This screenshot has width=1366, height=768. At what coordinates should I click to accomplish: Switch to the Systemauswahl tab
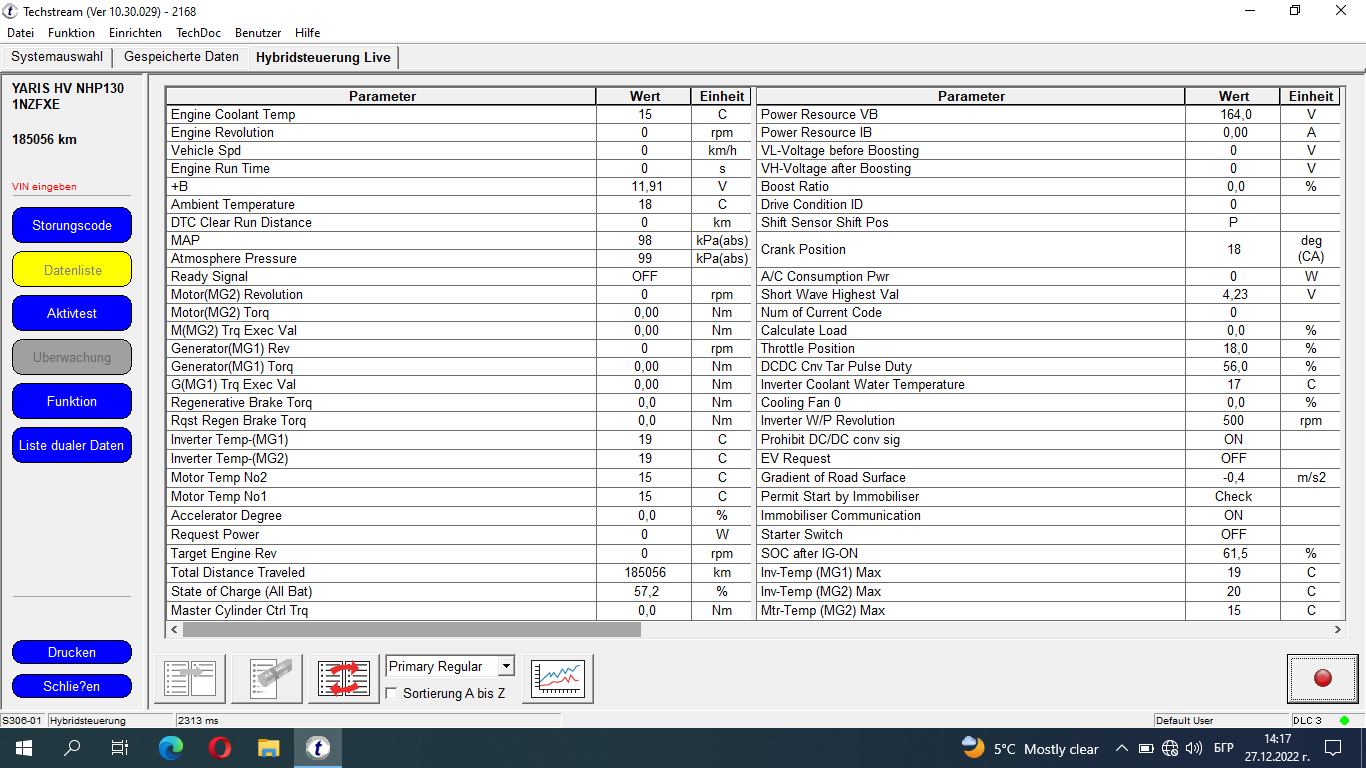(x=57, y=57)
